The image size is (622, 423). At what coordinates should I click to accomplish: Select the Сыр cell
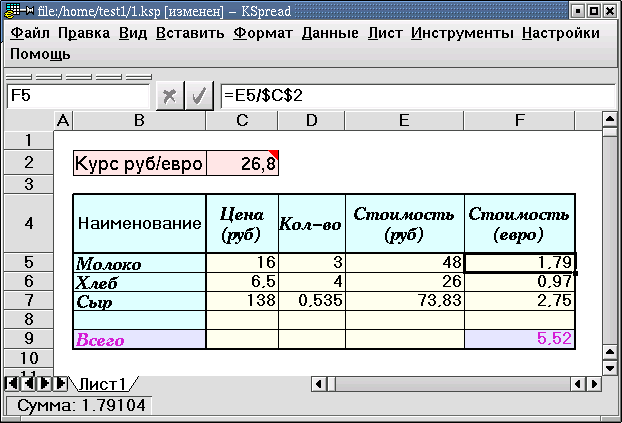click(x=140, y=301)
